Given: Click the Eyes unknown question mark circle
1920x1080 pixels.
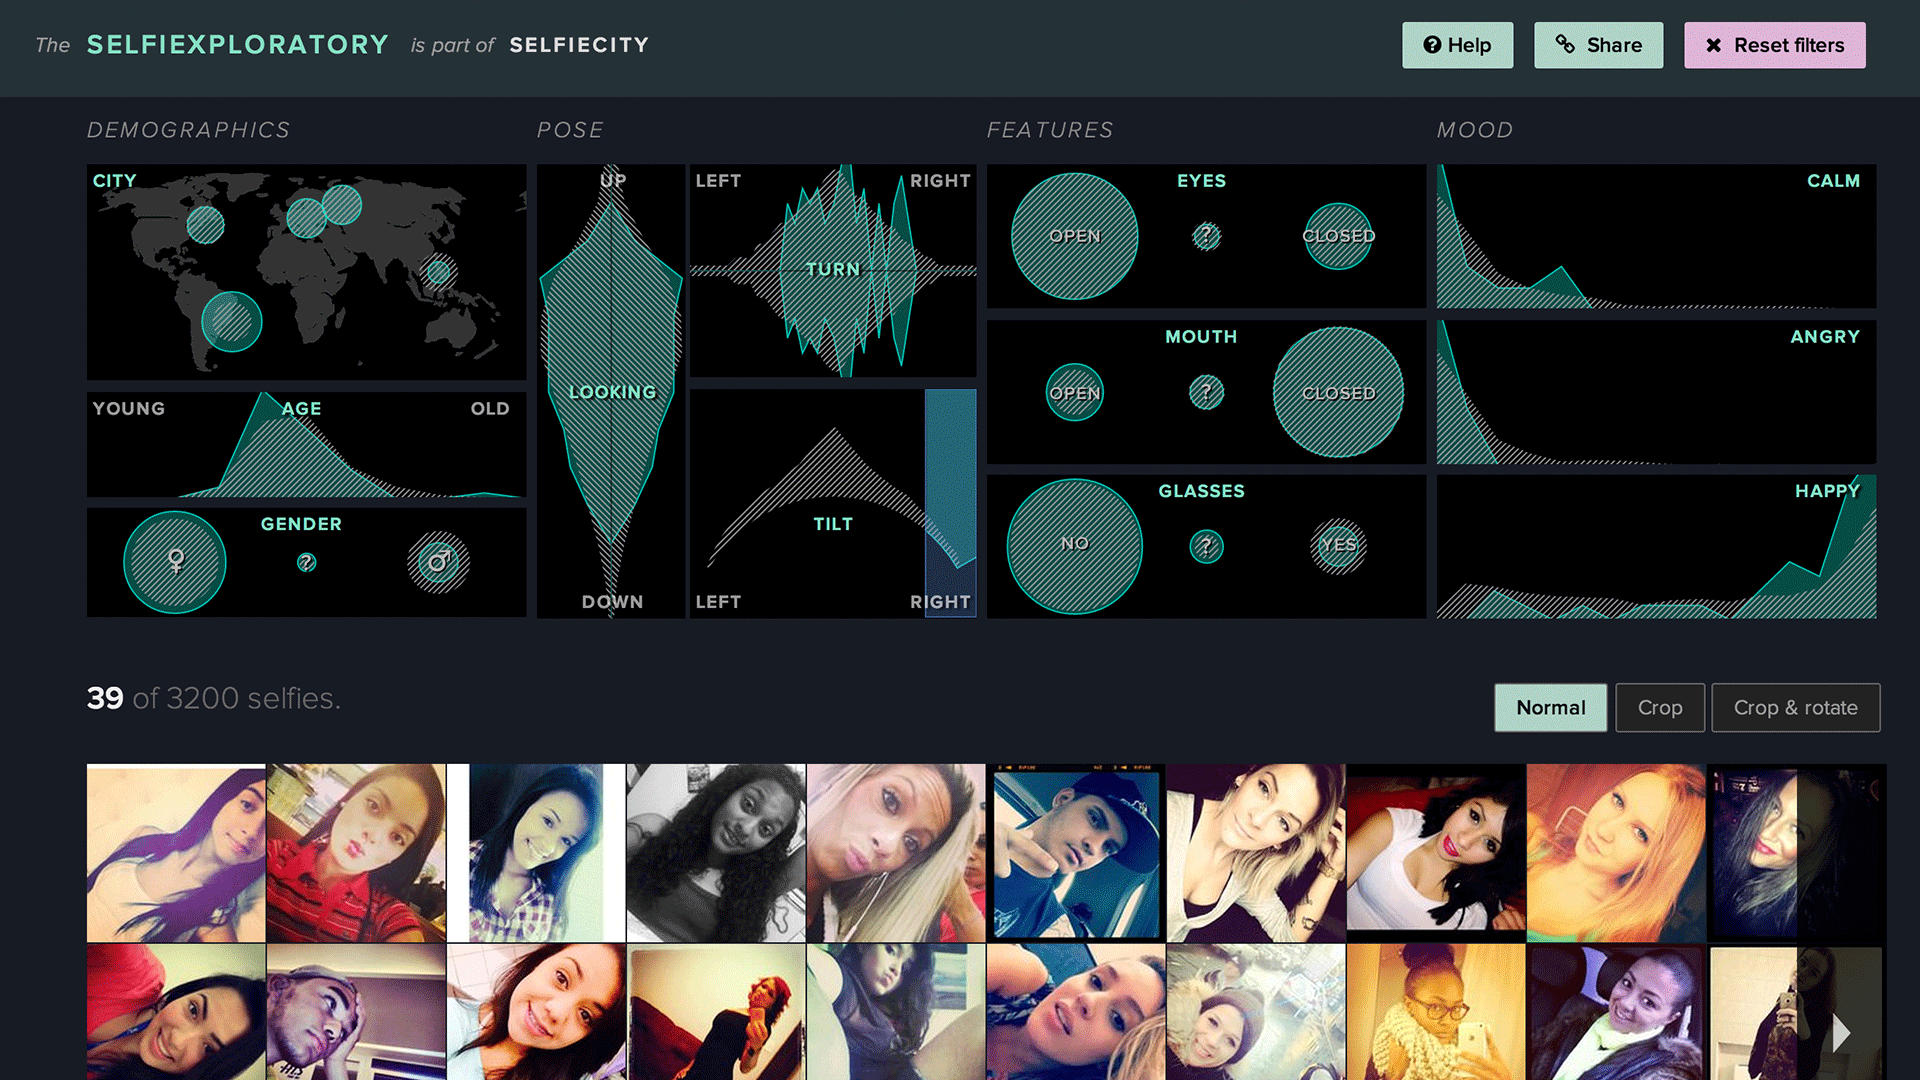Looking at the screenshot, I should pyautogui.click(x=1206, y=236).
